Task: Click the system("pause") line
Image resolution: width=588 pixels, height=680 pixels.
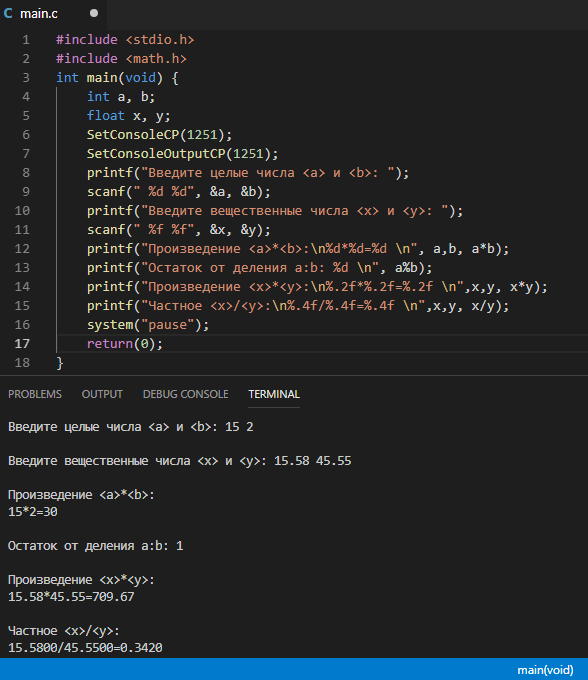Action: pyautogui.click(x=148, y=325)
